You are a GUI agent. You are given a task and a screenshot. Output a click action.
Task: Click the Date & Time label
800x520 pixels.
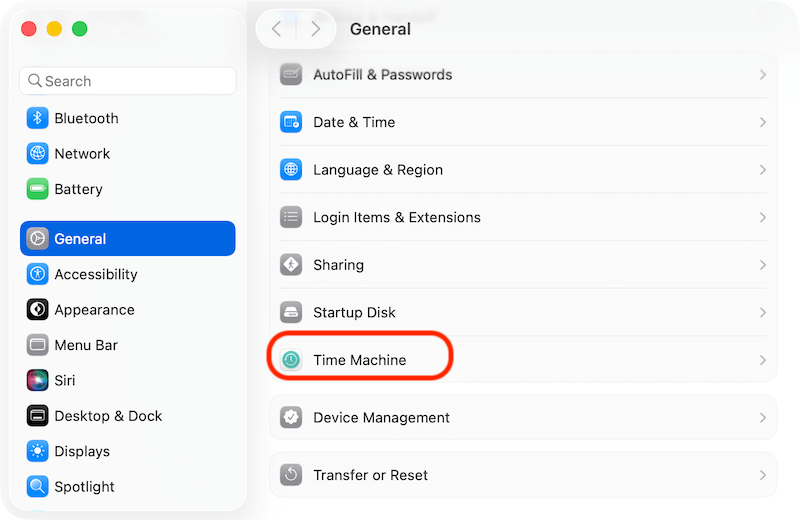pos(354,122)
